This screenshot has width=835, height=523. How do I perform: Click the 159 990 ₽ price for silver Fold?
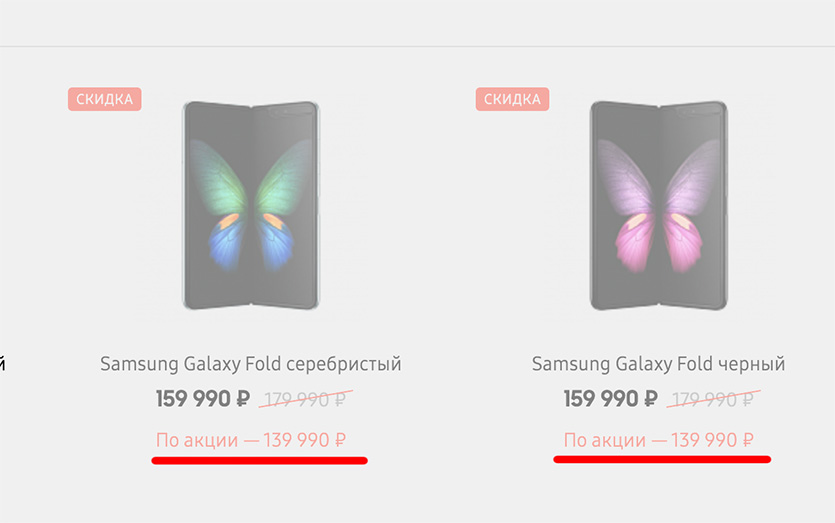click(x=203, y=399)
